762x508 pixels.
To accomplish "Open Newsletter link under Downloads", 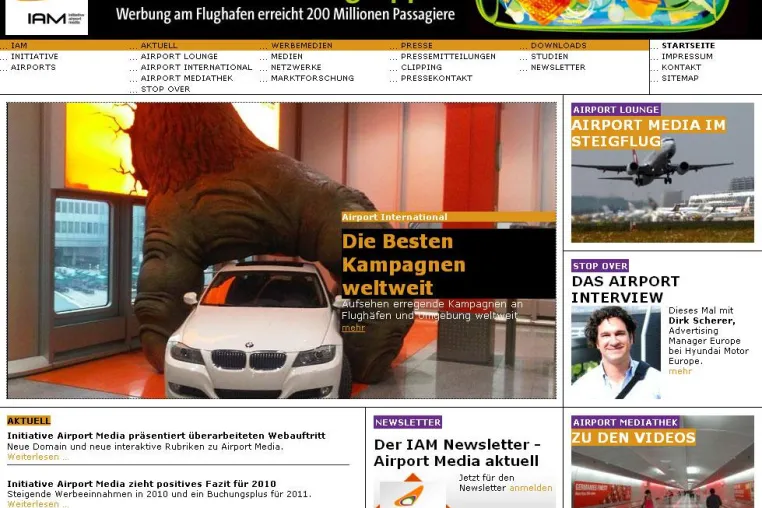I will (x=558, y=67).
